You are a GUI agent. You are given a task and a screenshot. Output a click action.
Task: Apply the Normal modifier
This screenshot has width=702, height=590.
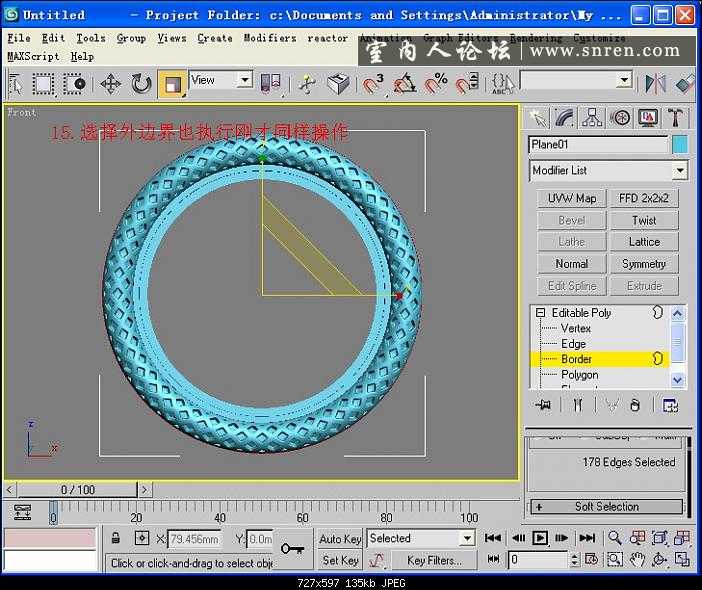click(x=572, y=264)
